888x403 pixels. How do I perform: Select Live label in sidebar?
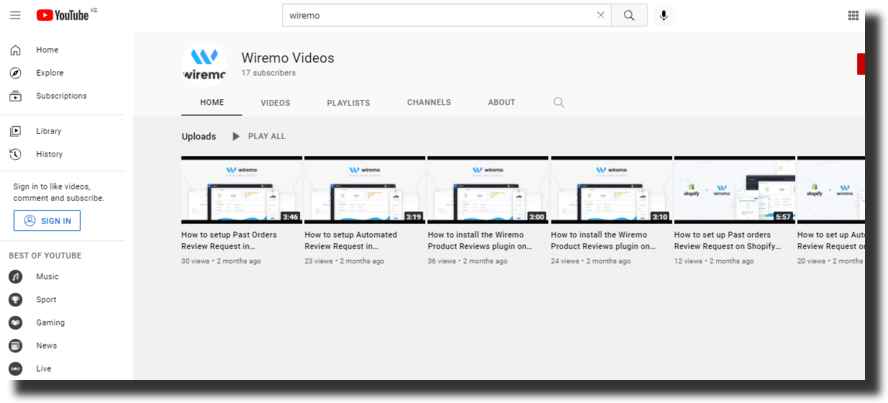pyautogui.click(x=44, y=369)
